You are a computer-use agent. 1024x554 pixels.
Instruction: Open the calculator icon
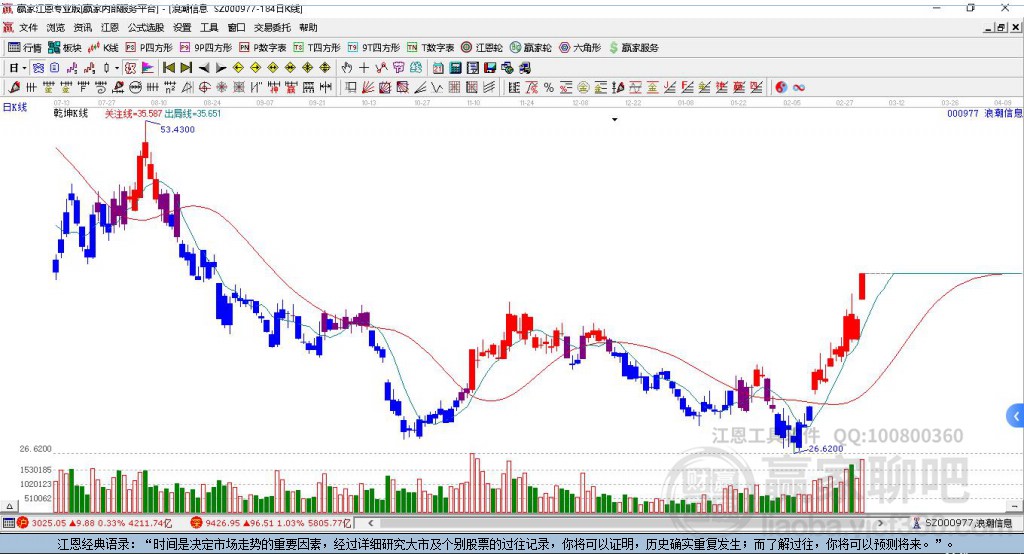pyautogui.click(x=455, y=68)
